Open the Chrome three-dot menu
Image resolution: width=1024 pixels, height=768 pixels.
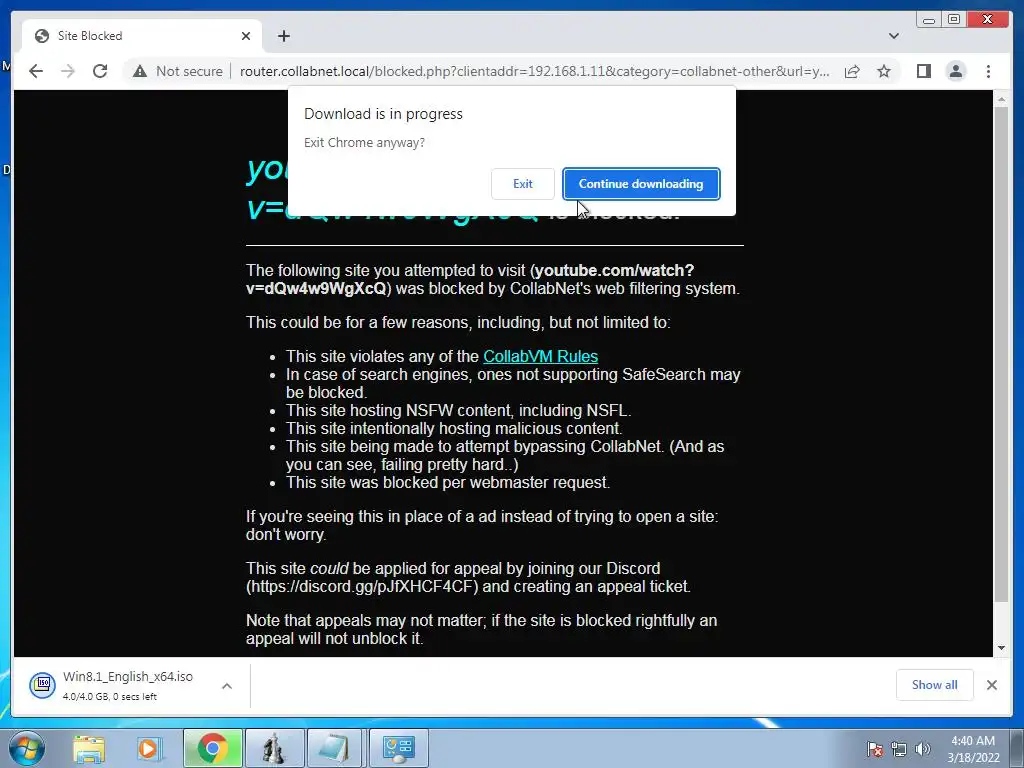(988, 71)
